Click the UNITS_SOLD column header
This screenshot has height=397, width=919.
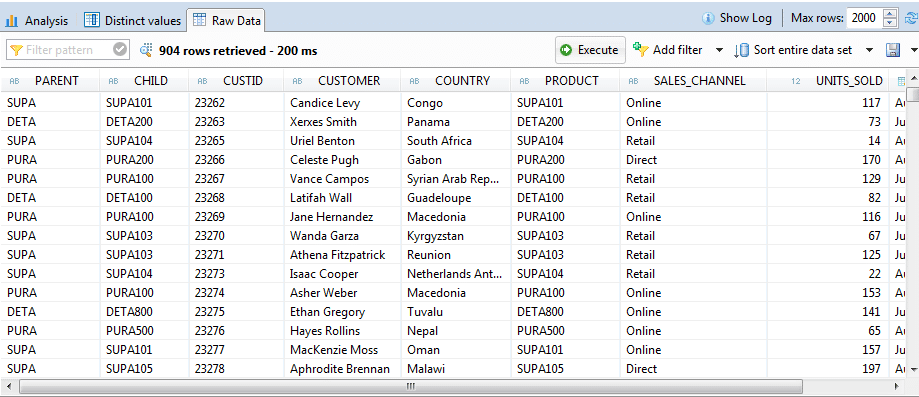(x=828, y=81)
